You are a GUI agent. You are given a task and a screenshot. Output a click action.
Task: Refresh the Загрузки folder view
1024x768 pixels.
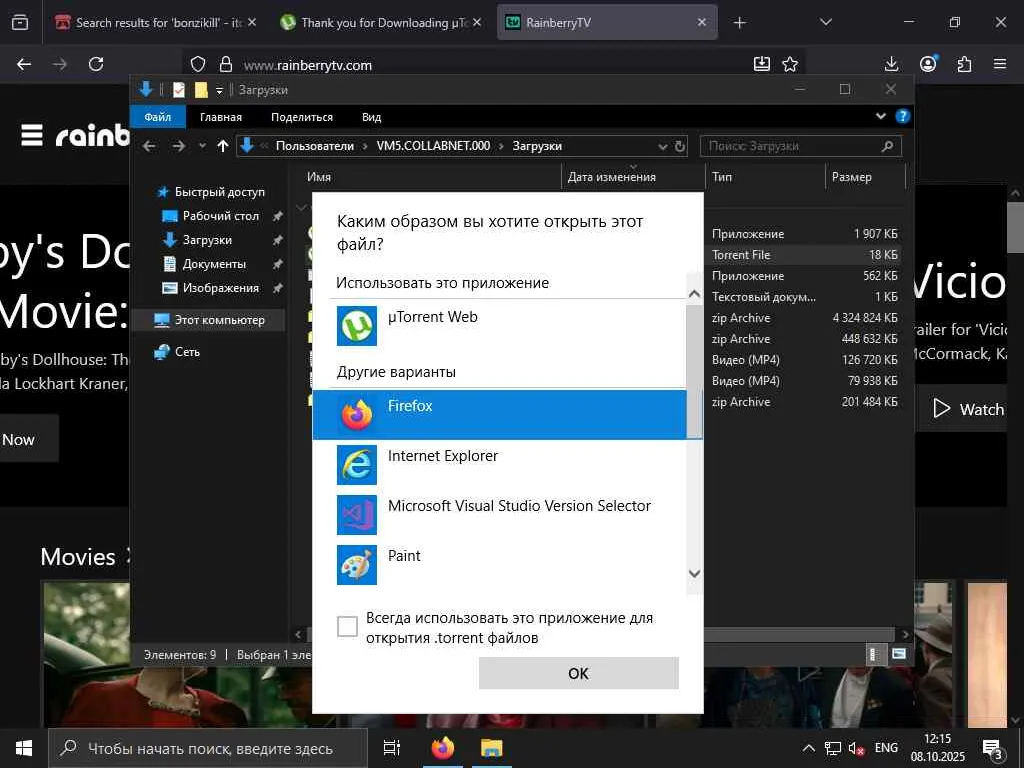tap(680, 146)
